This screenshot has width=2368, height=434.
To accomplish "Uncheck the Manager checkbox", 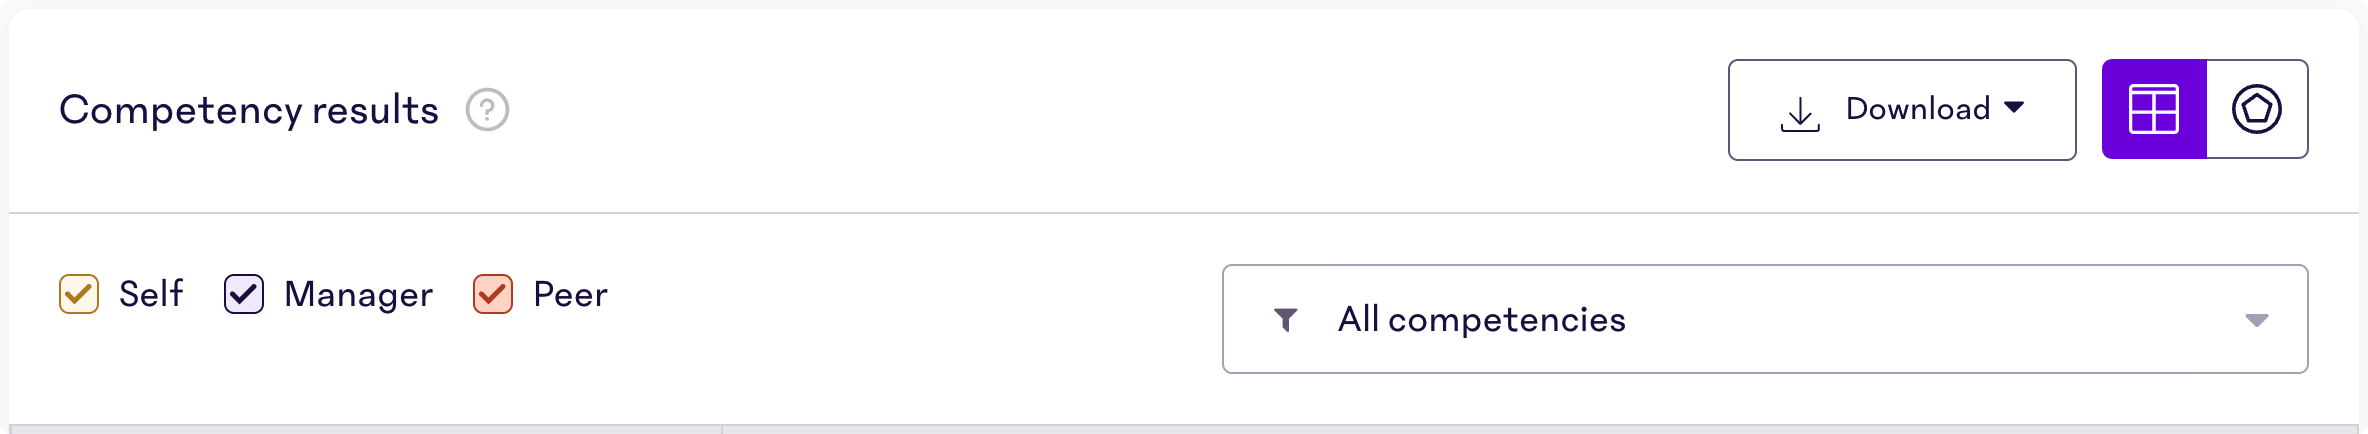I will [244, 294].
